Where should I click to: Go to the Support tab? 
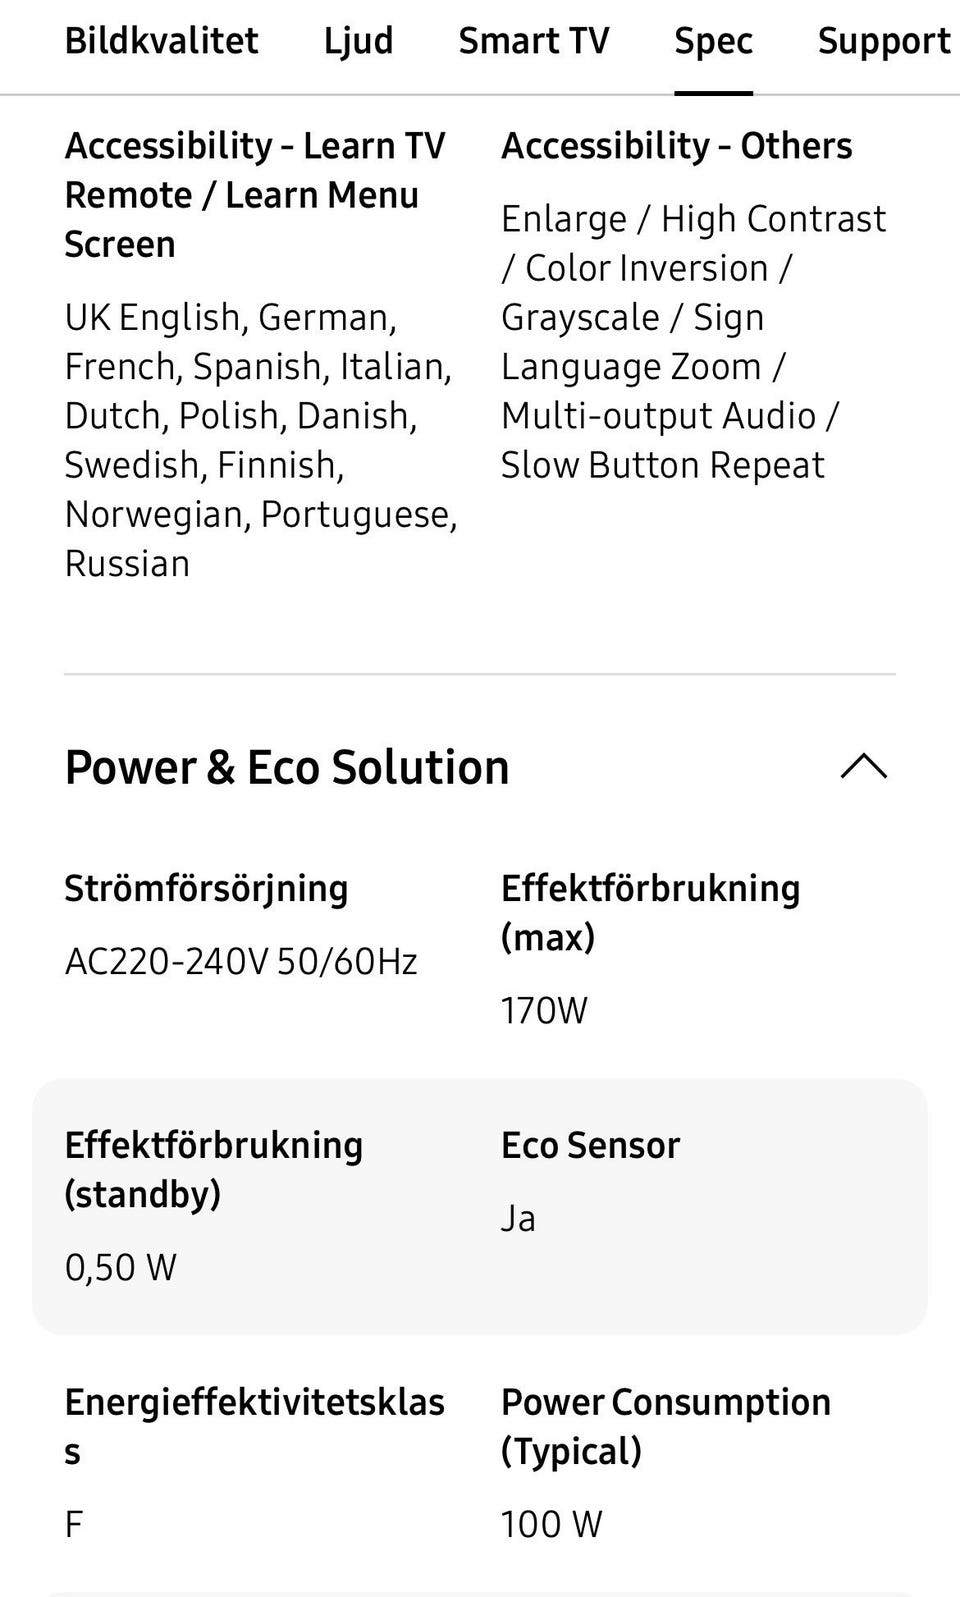coord(884,41)
